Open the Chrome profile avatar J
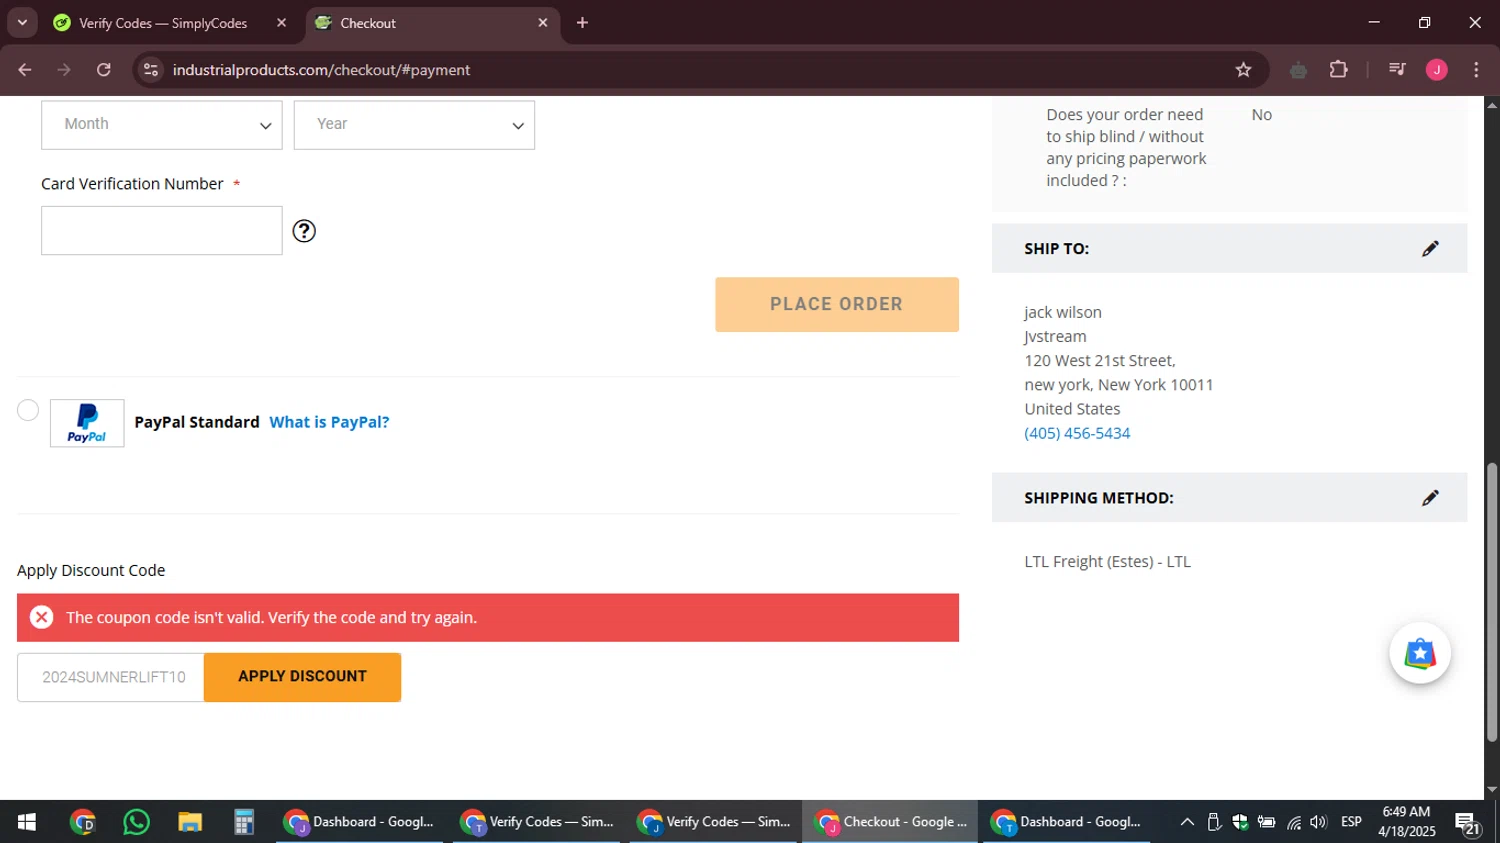1500x843 pixels. click(1437, 70)
